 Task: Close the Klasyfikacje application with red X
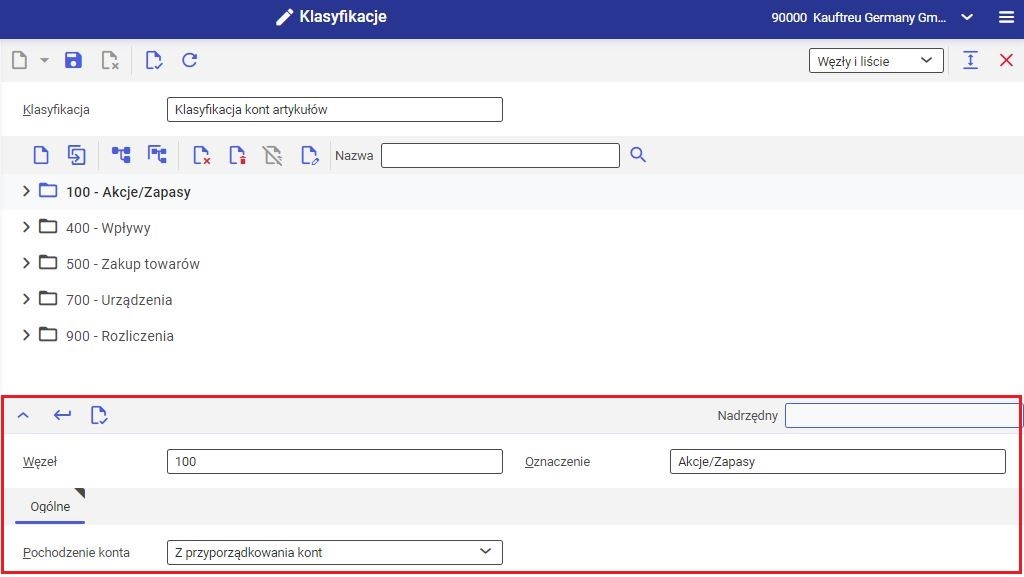pos(1006,61)
